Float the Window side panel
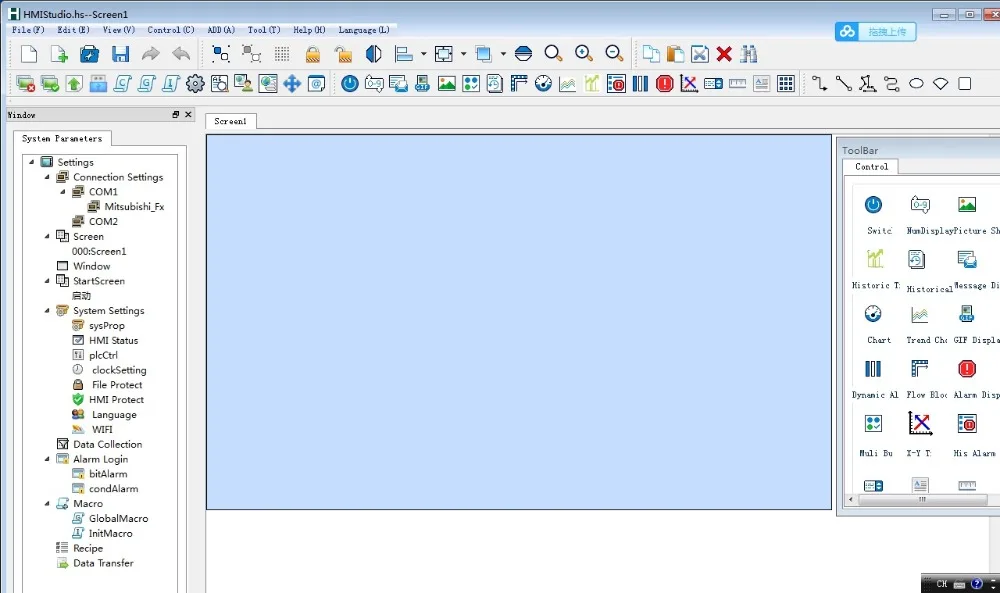Viewport: 1000px width, 593px height. point(175,114)
